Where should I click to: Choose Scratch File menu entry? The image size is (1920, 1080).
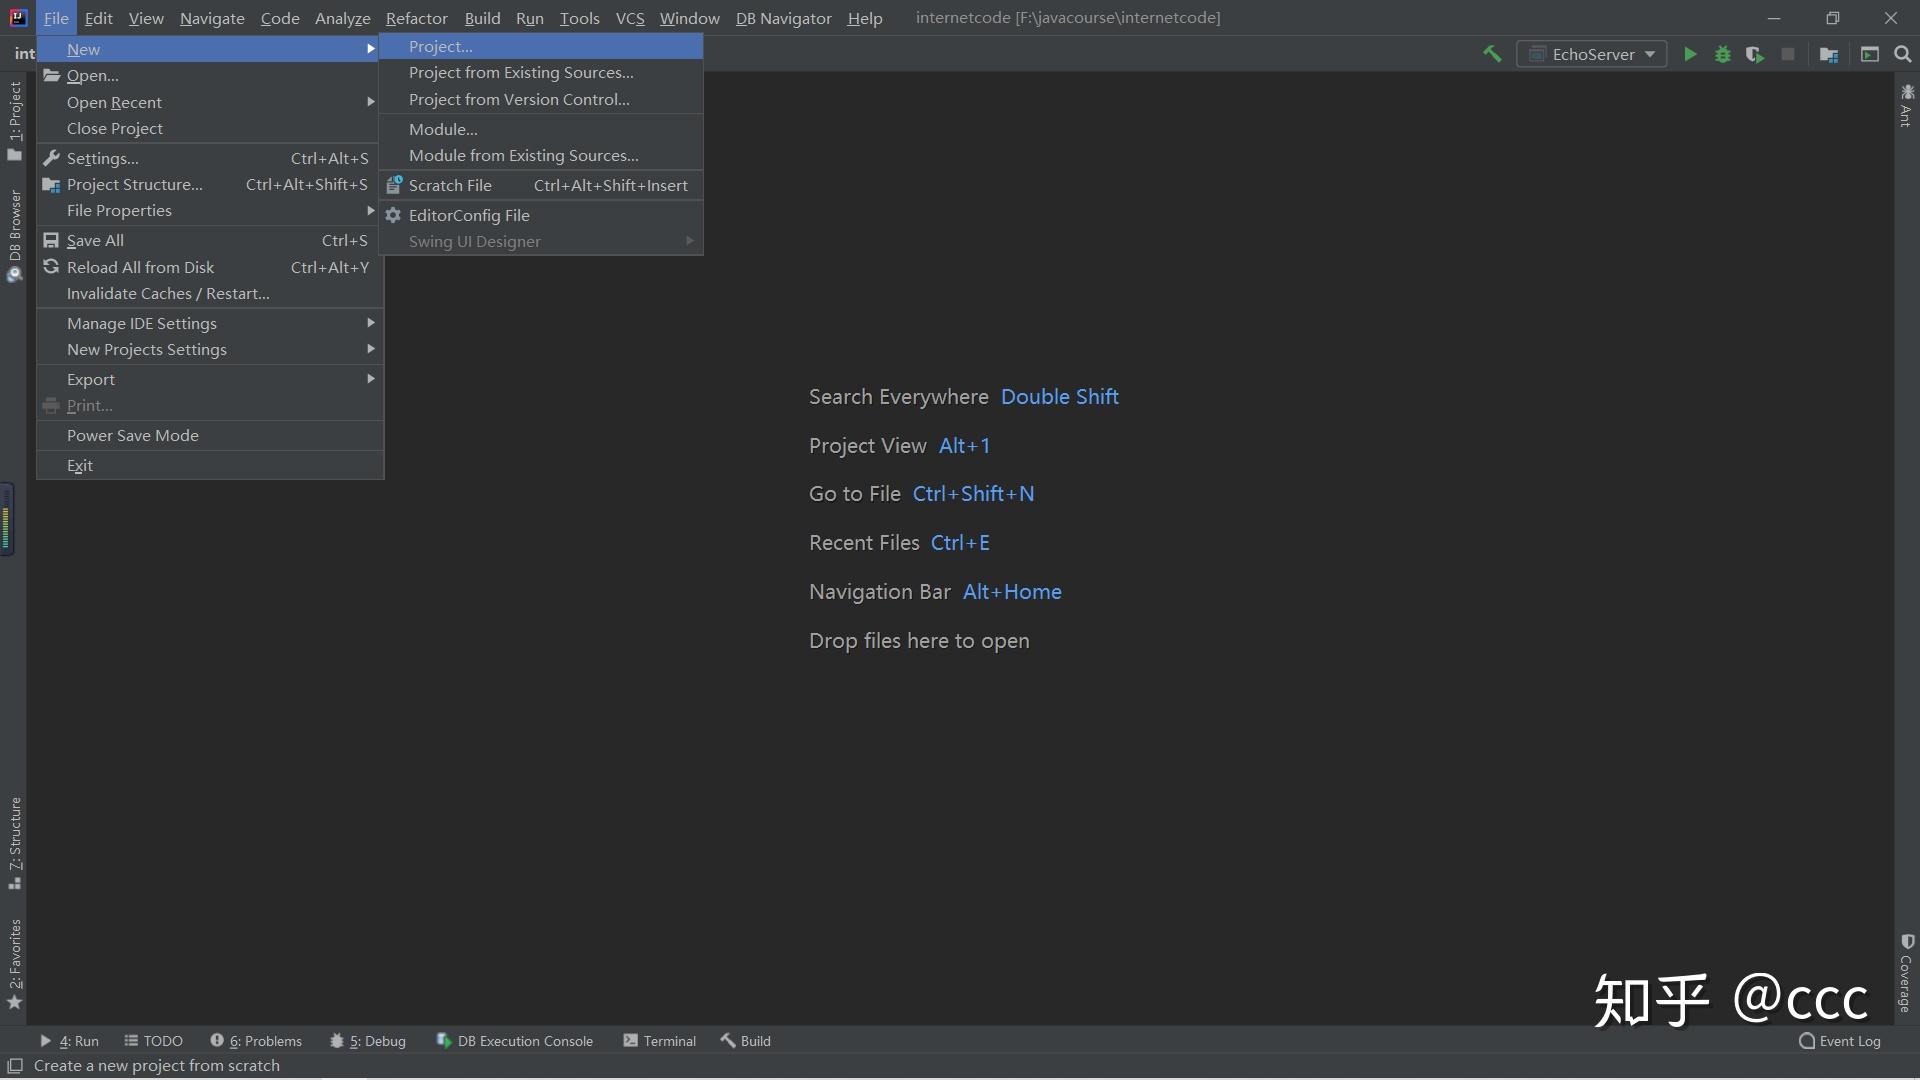(450, 185)
